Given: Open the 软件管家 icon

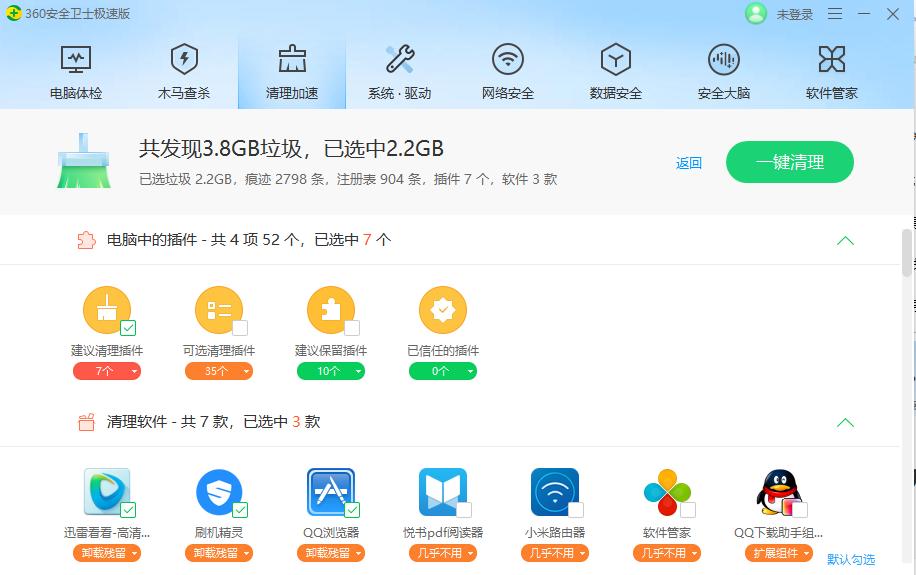Looking at the screenshot, I should [832, 59].
